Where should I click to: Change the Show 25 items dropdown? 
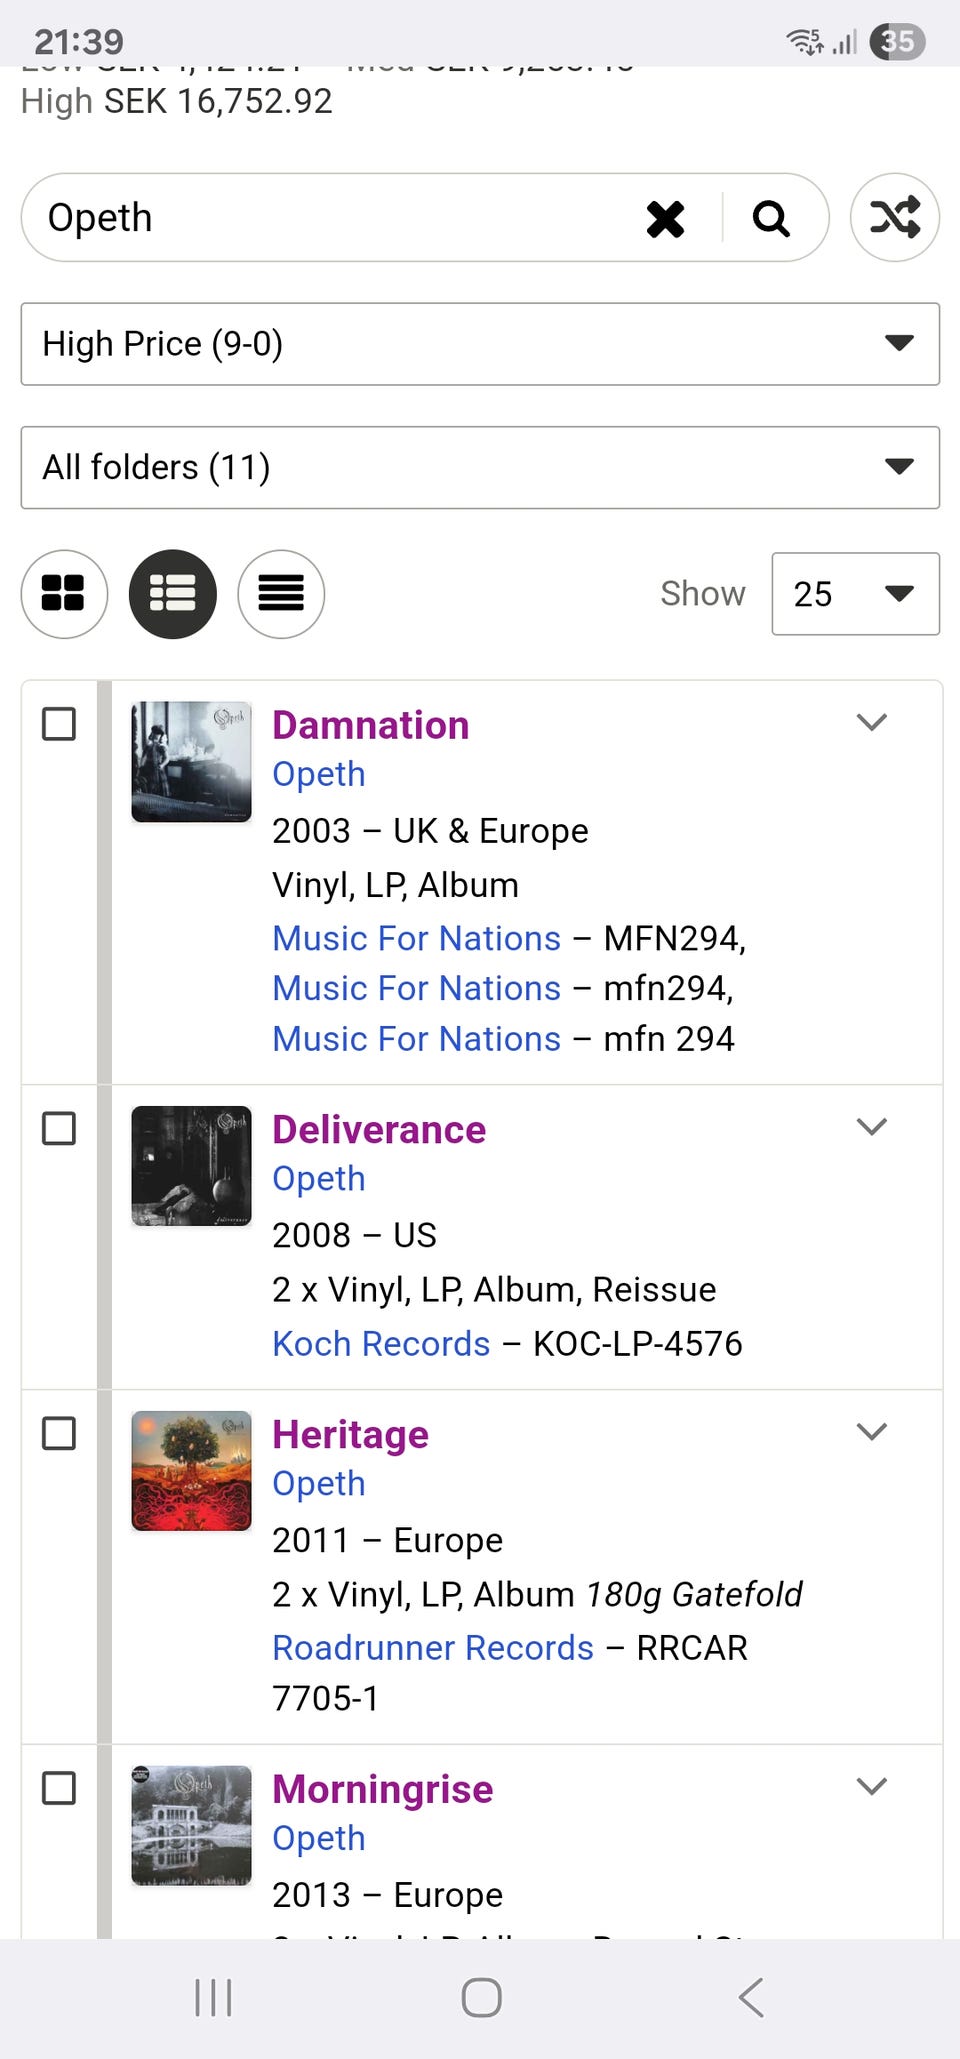855,594
